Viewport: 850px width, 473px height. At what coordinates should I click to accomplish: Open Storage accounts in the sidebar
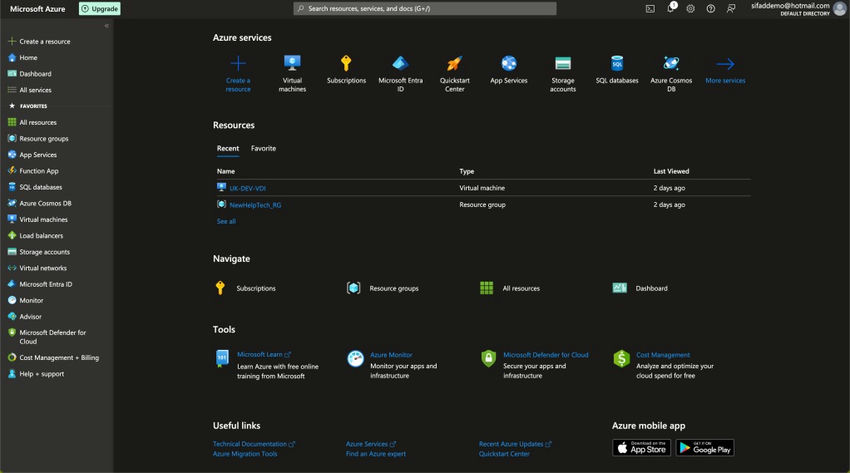coord(44,252)
